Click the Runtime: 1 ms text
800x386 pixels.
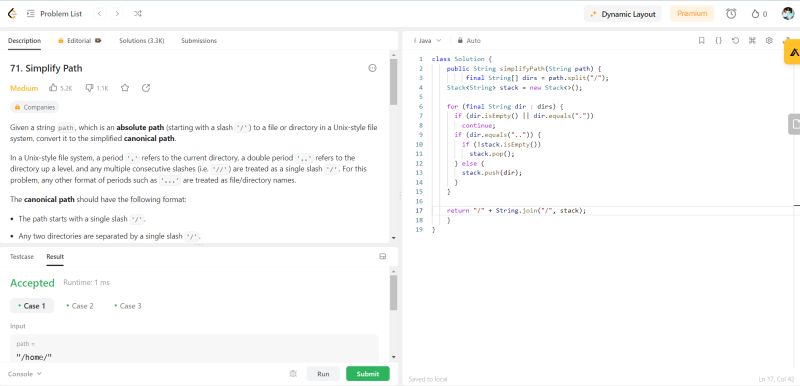tap(86, 282)
